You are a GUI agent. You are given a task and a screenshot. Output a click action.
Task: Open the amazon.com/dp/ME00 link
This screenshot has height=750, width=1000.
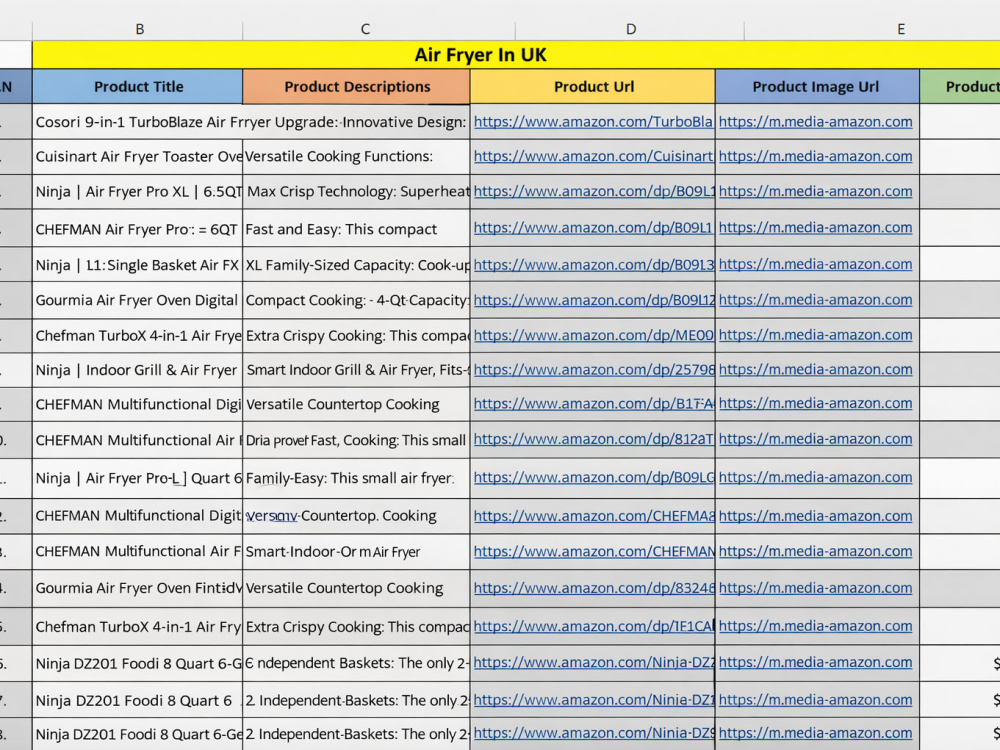593,335
